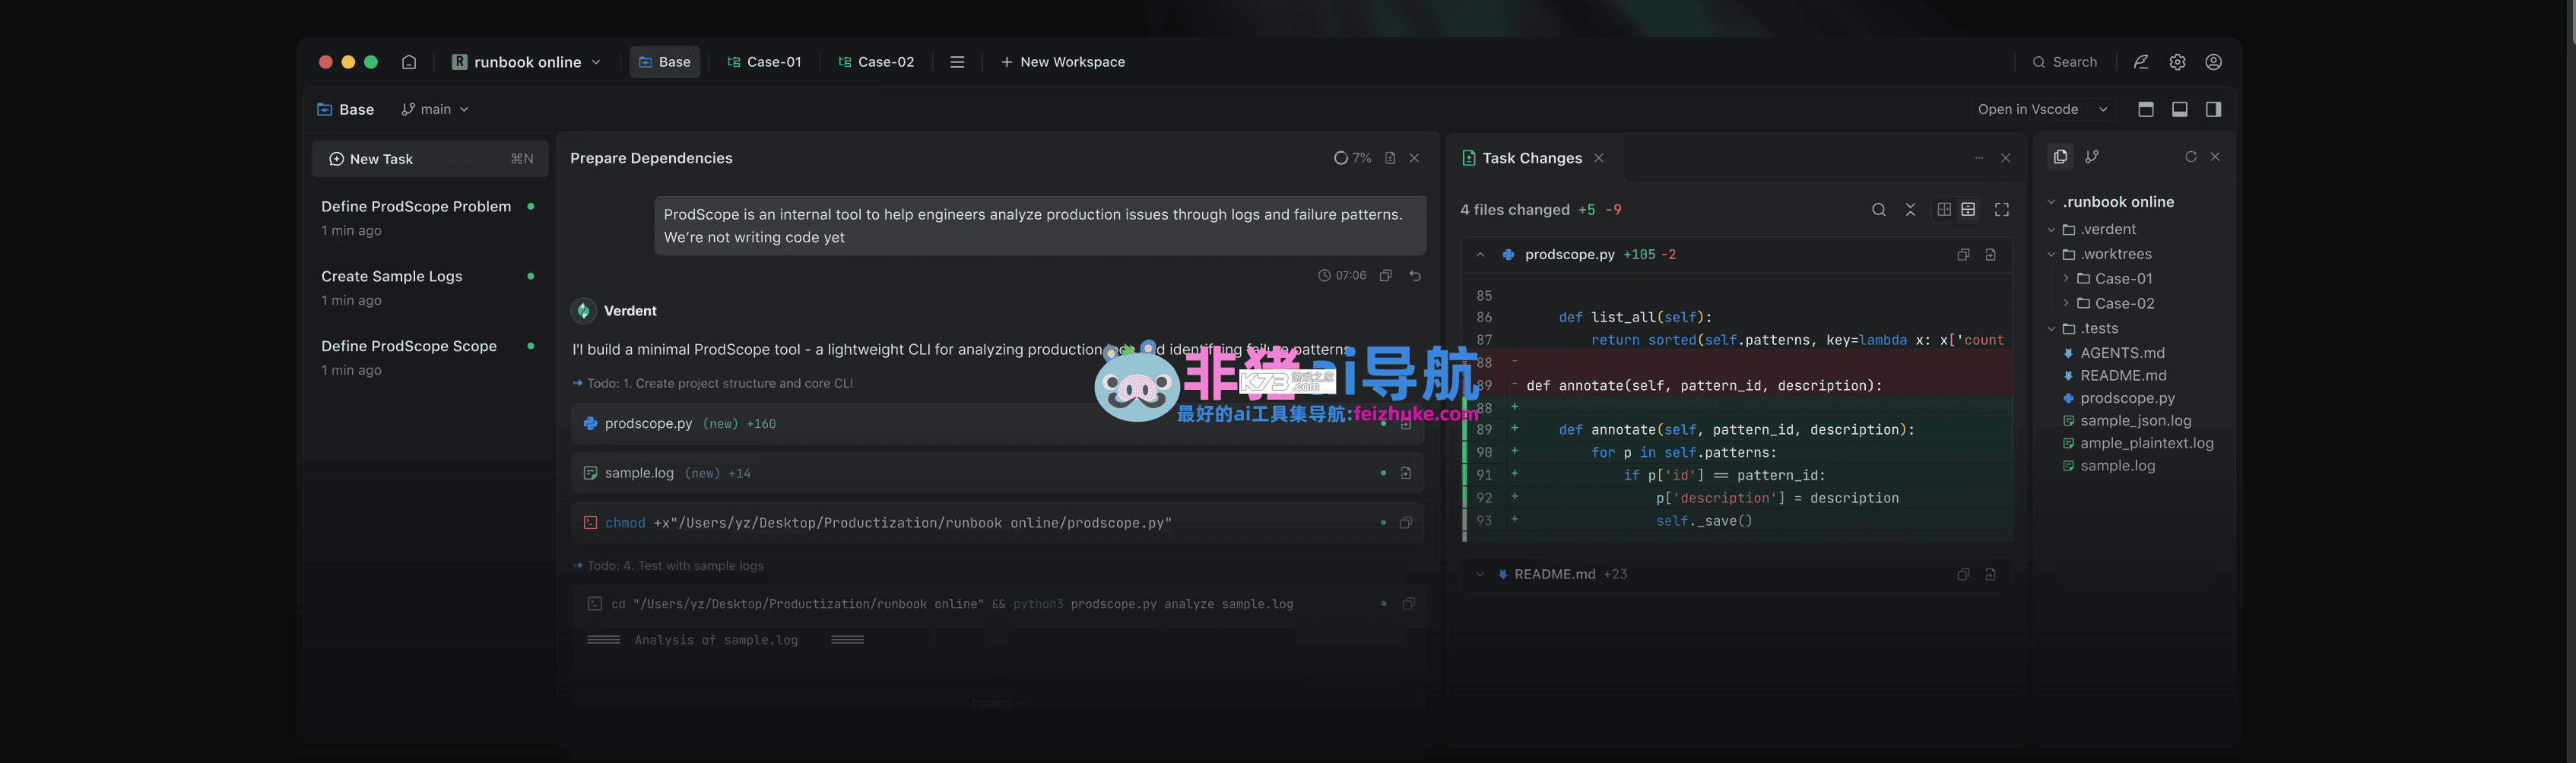
Task: Collapse the prodscope.py diff section
Action: point(1480,255)
